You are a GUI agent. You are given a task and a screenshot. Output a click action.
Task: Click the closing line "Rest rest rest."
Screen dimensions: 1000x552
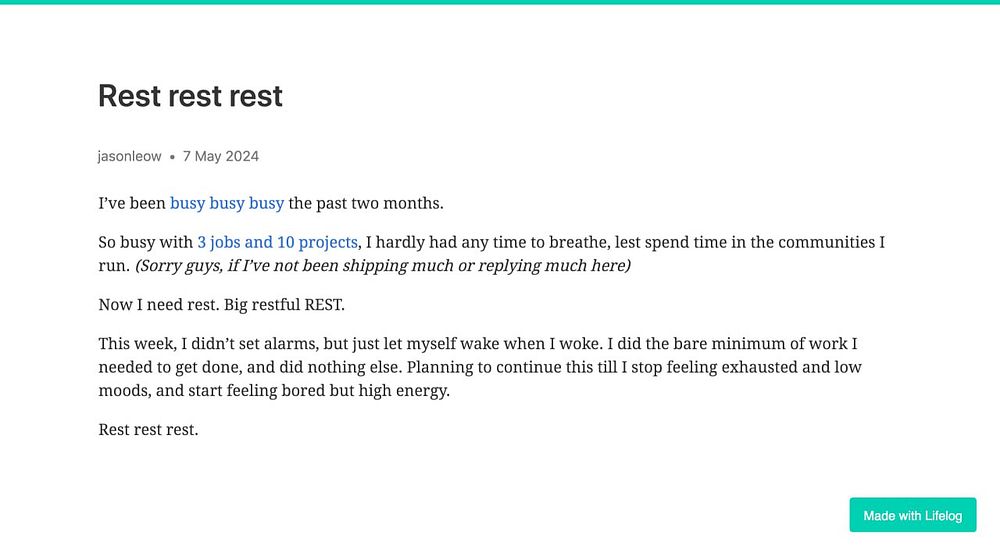point(148,430)
